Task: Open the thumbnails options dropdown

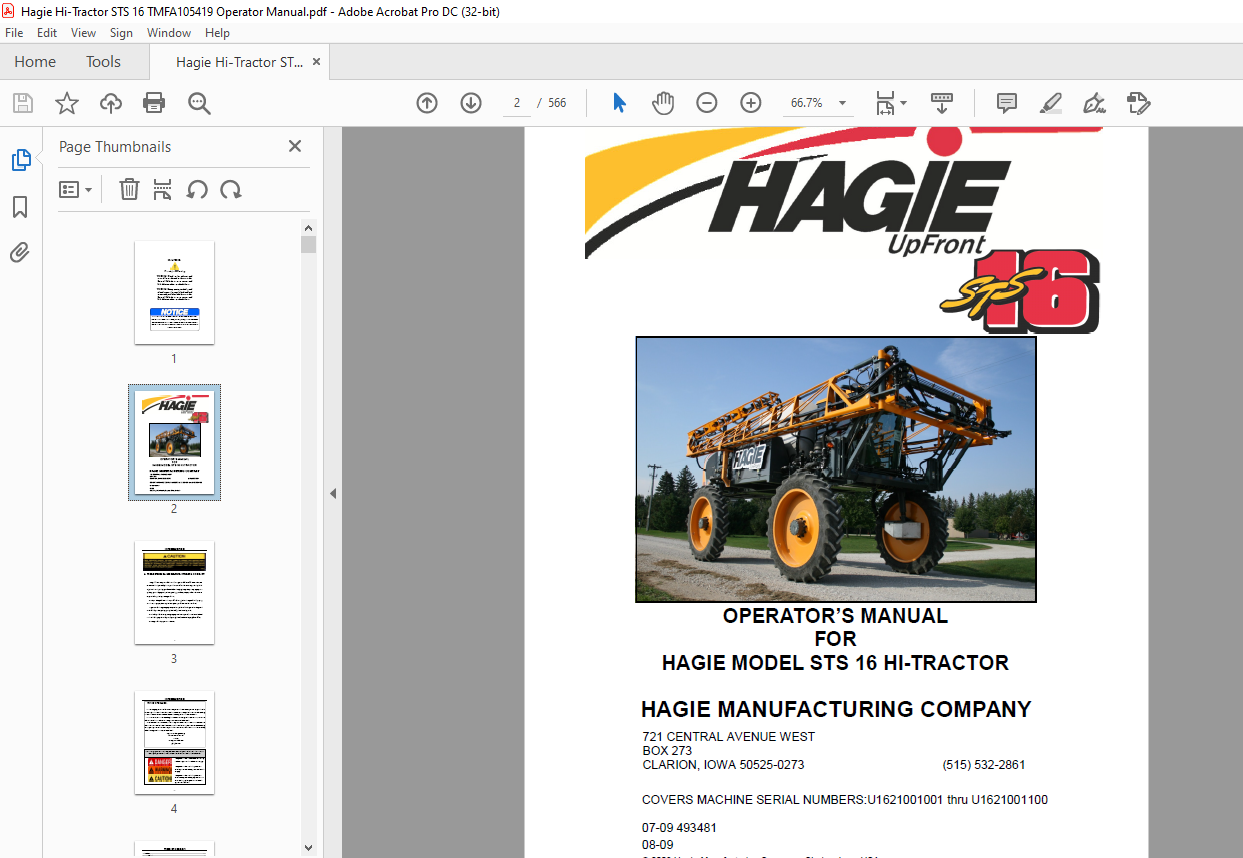Action: click(75, 189)
